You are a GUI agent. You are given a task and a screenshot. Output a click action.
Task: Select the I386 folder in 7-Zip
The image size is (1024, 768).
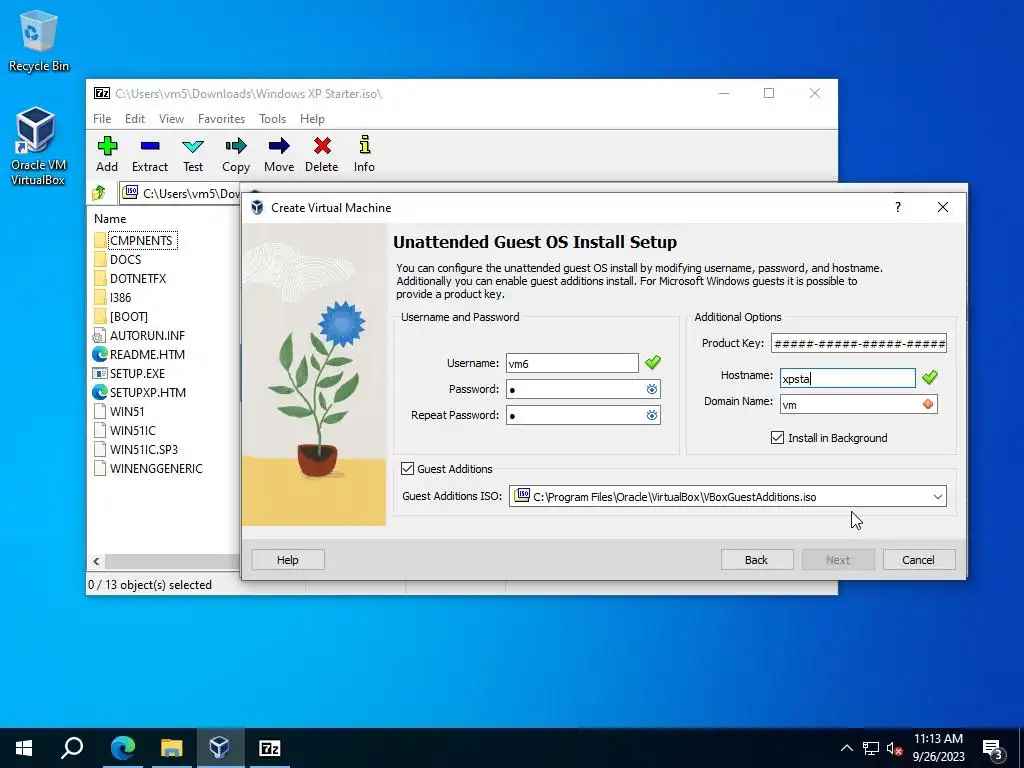[x=120, y=297]
